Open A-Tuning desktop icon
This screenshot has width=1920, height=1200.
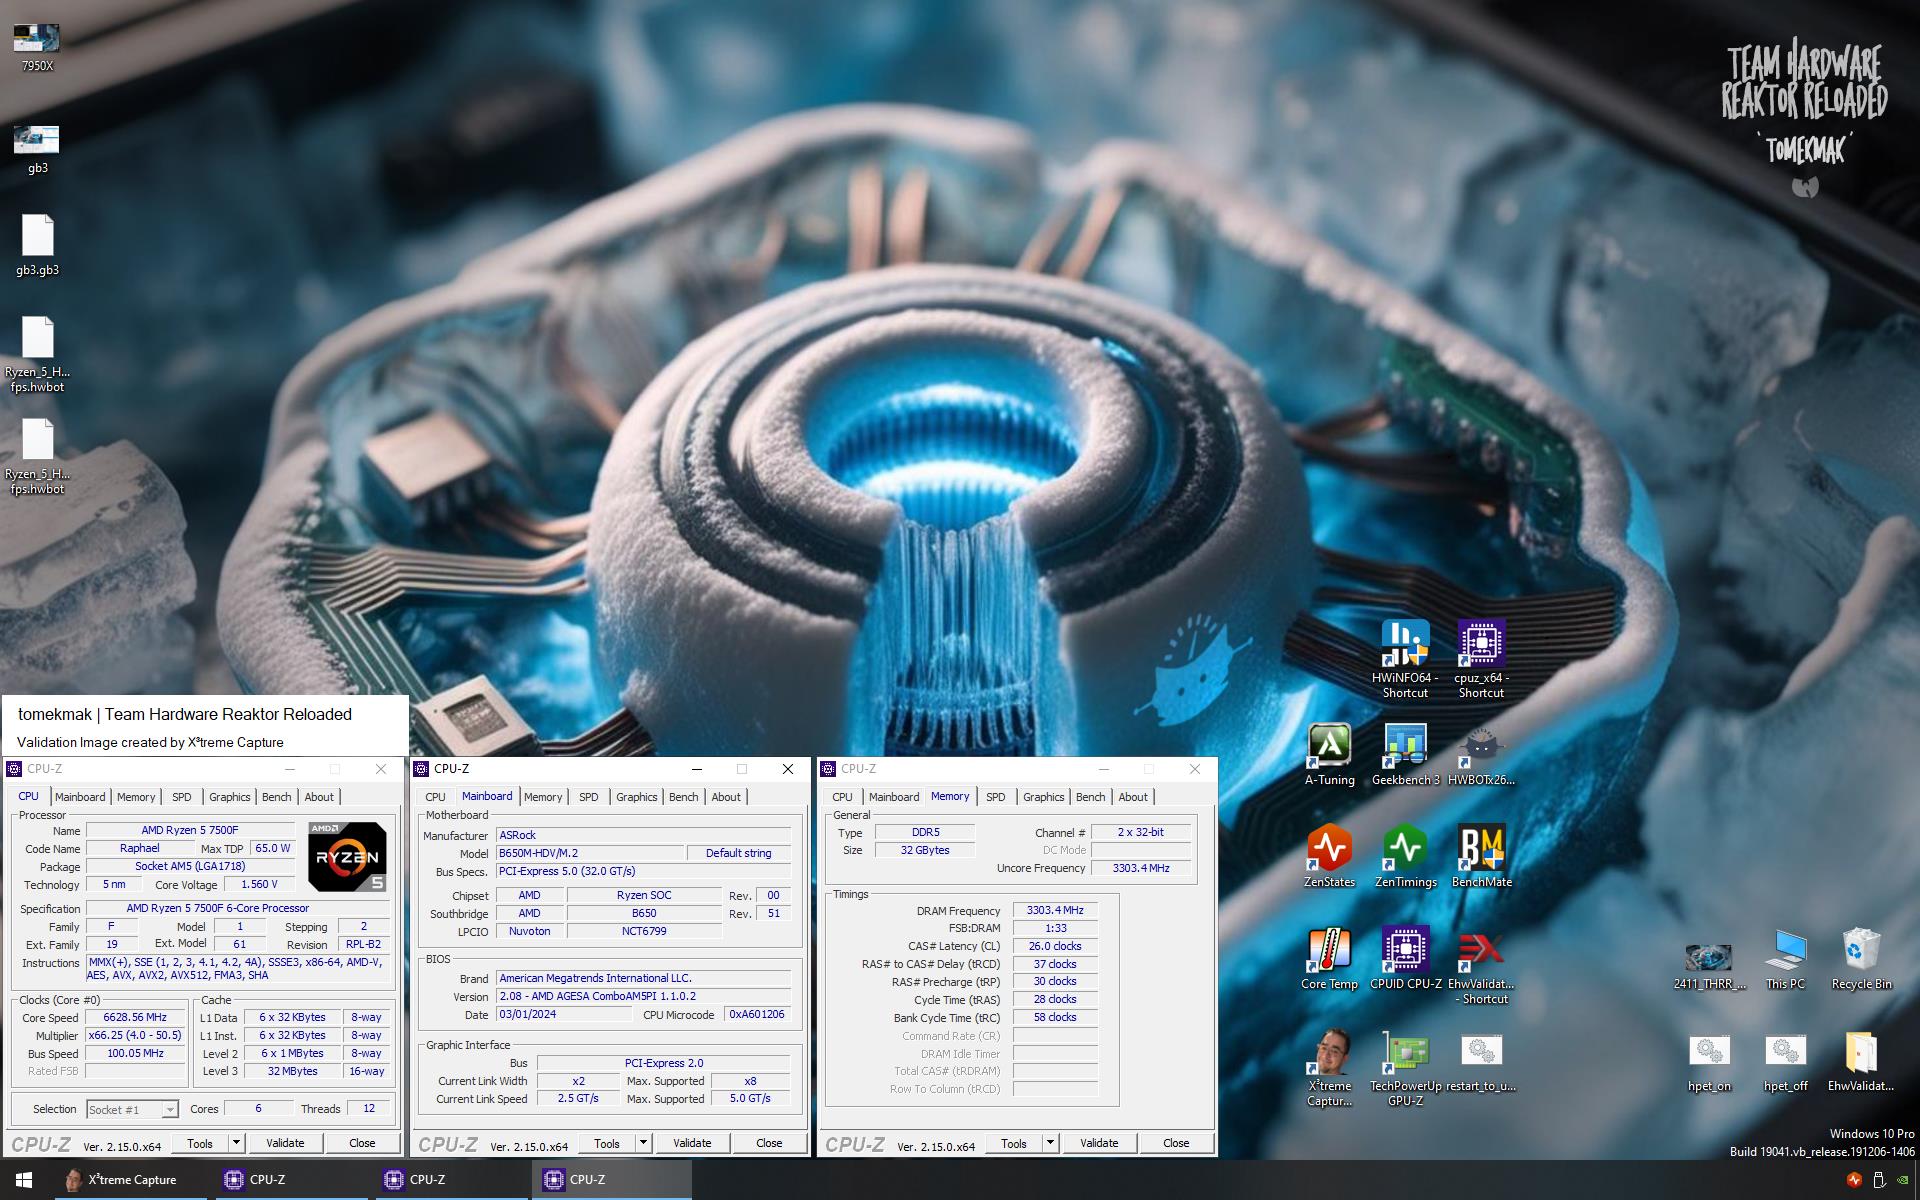pos(1329,753)
